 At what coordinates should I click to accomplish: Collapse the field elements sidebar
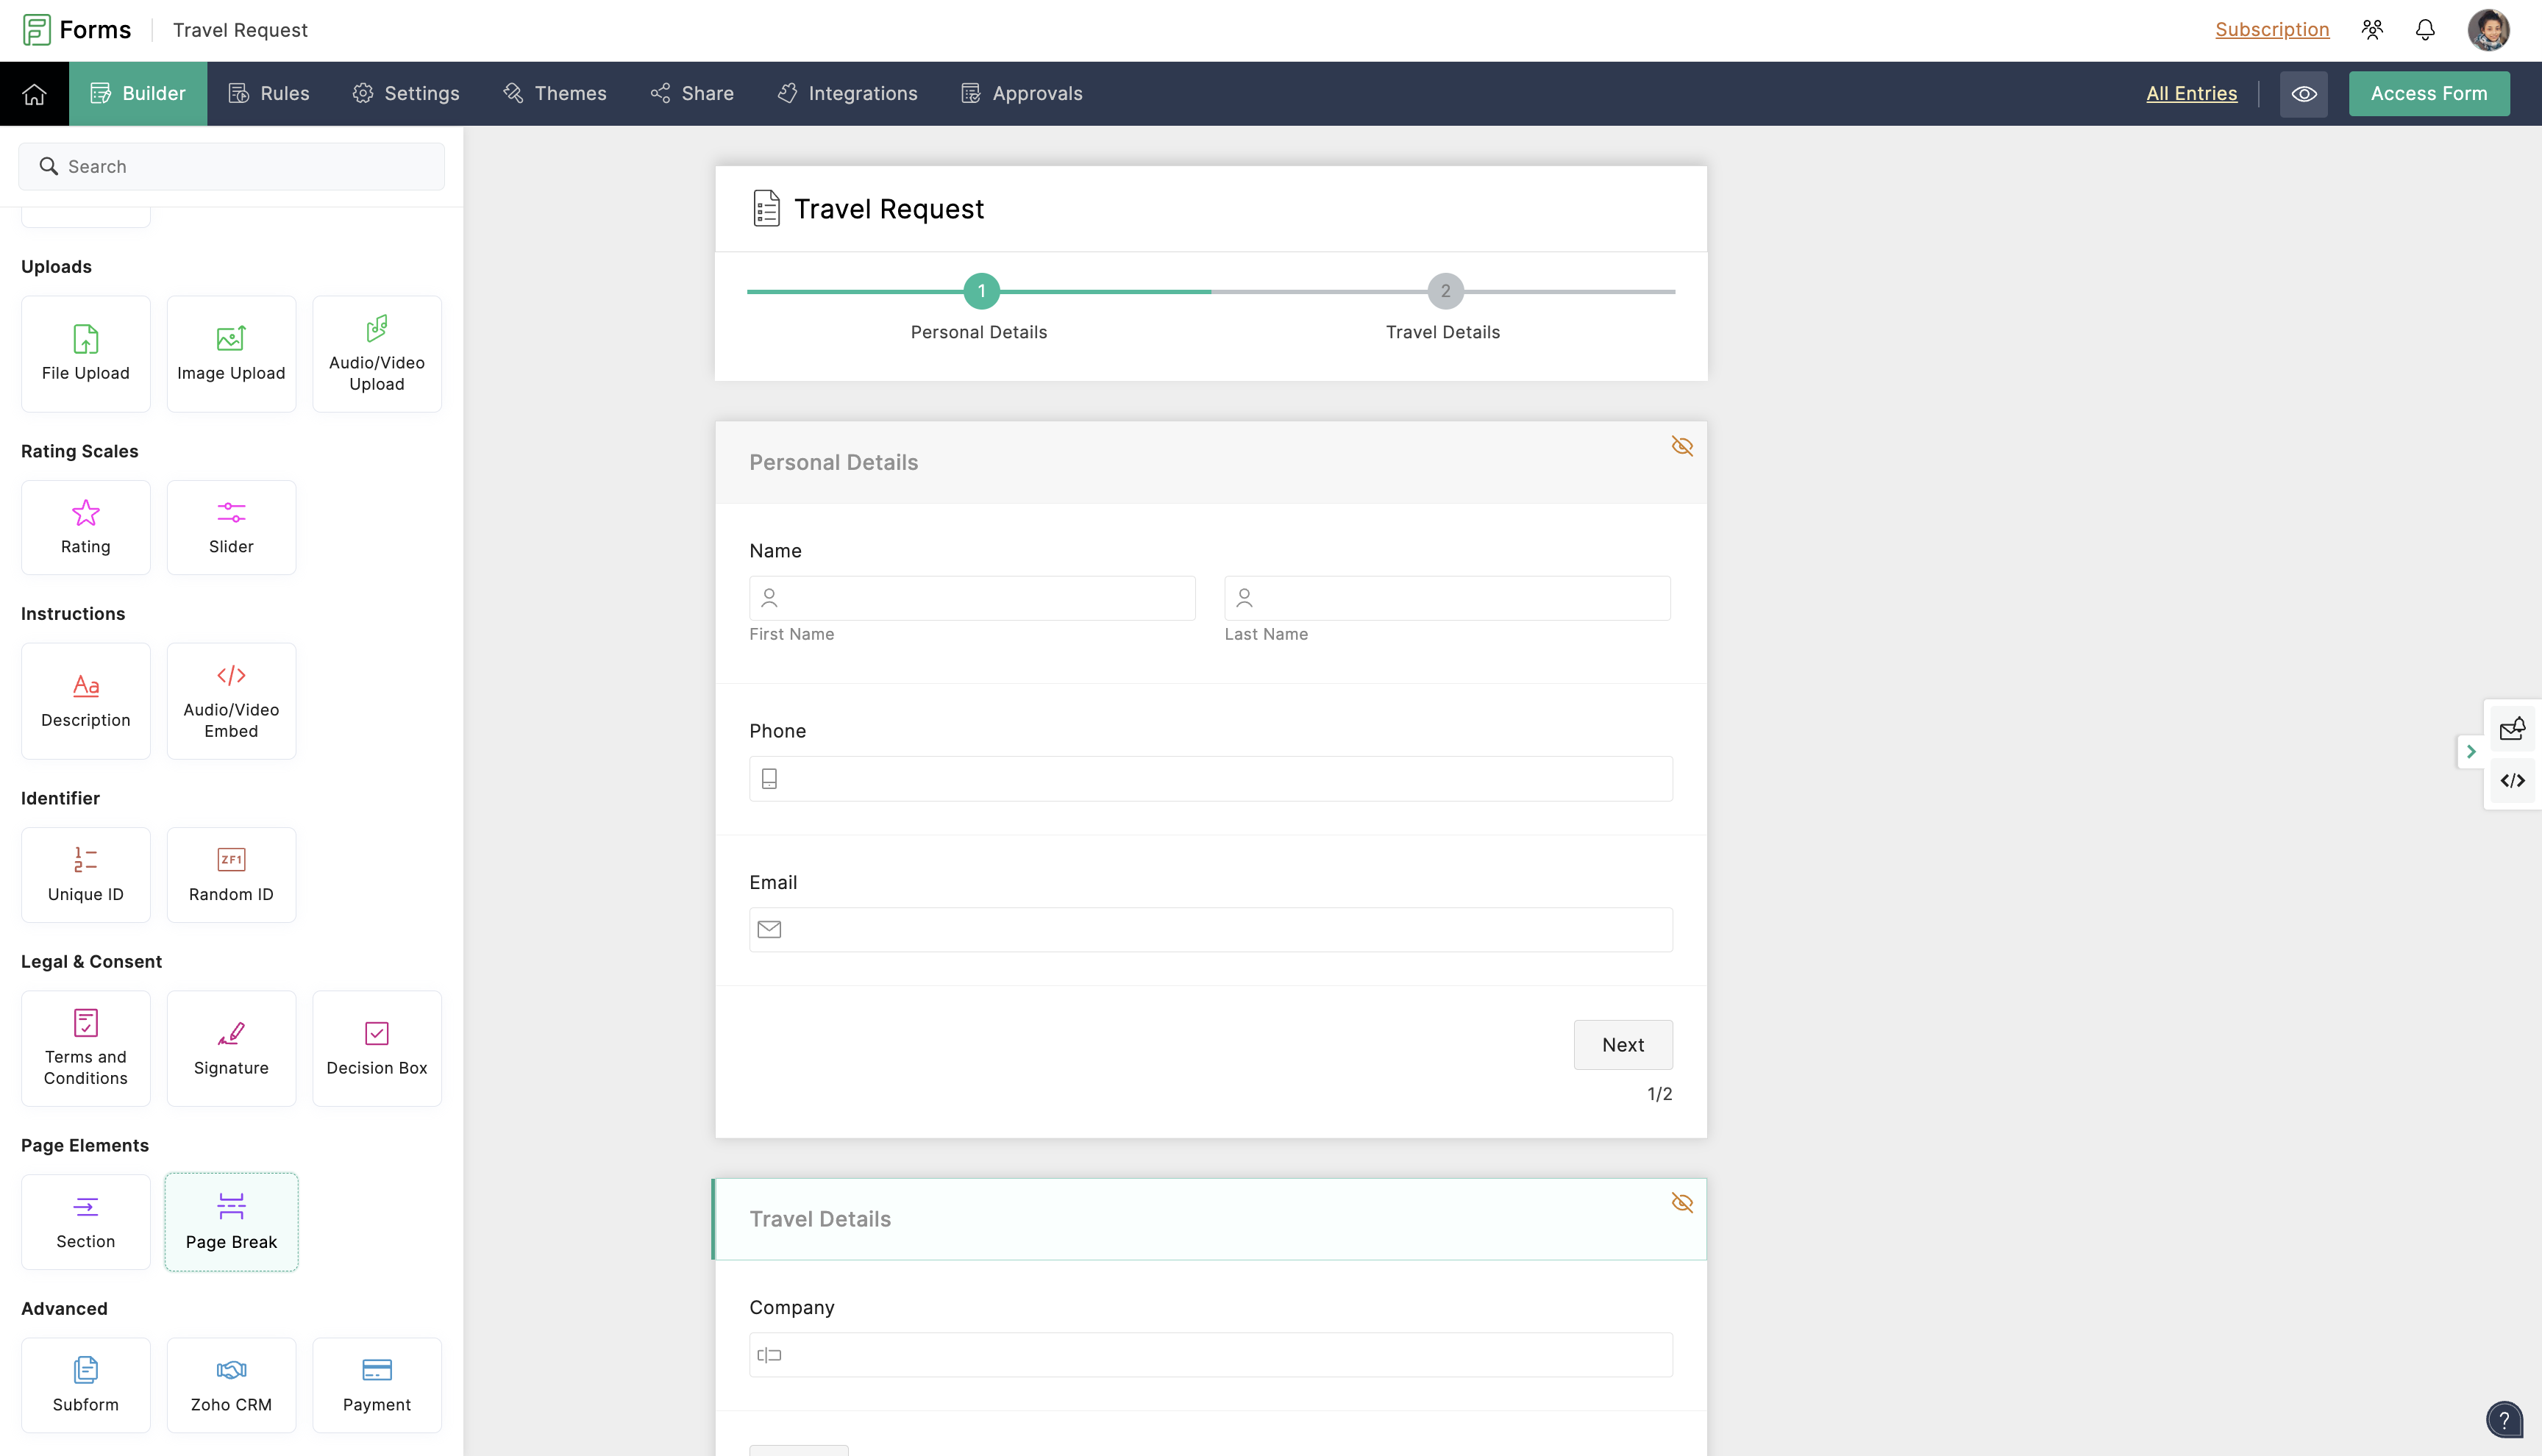click(x=2471, y=752)
